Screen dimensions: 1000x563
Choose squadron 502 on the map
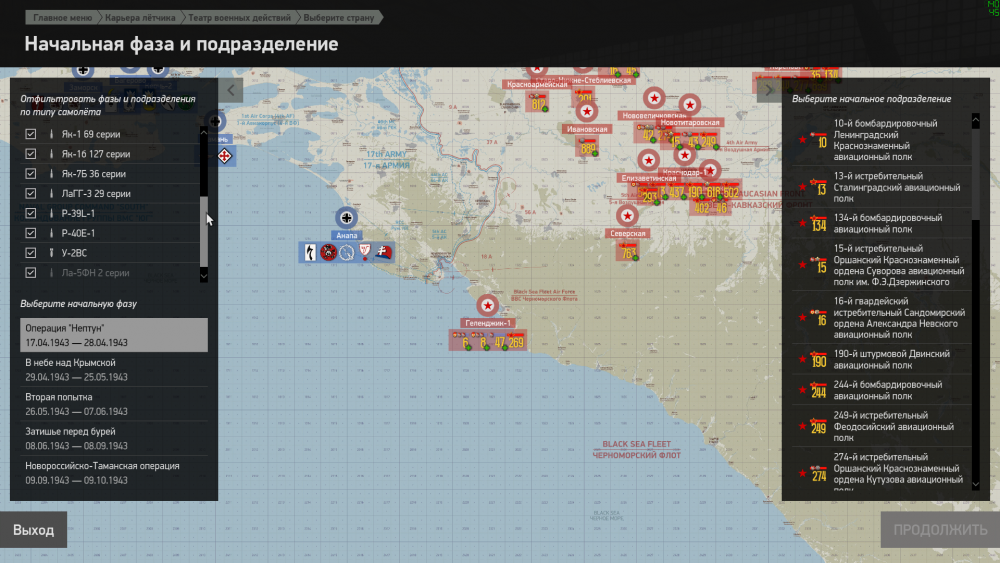[731, 191]
